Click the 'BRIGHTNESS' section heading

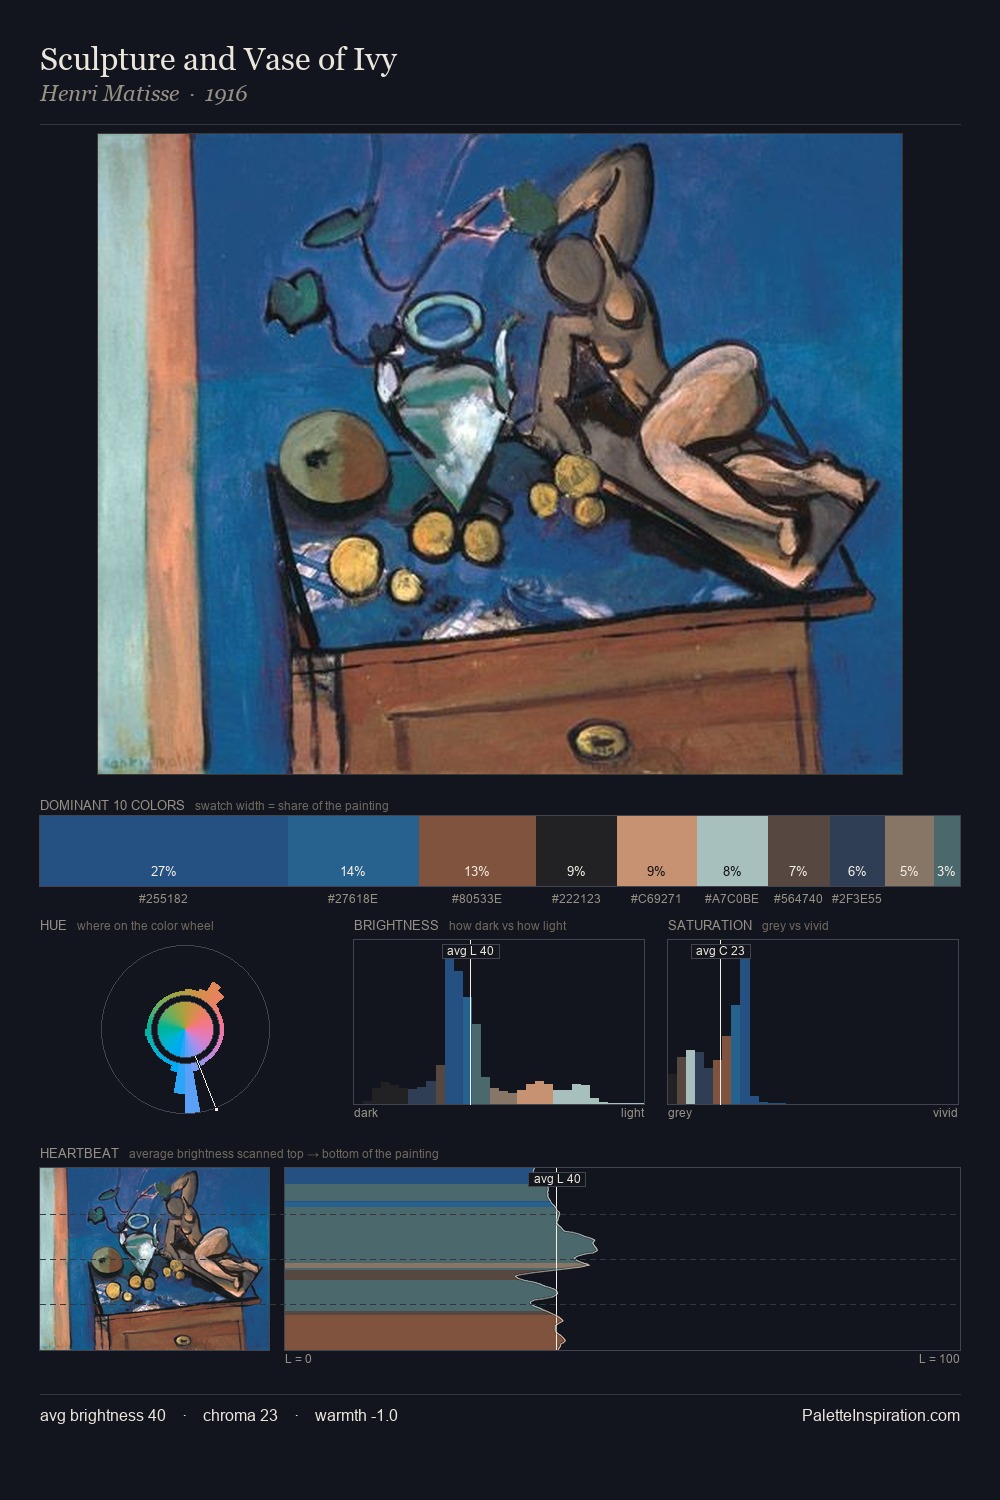pos(396,925)
